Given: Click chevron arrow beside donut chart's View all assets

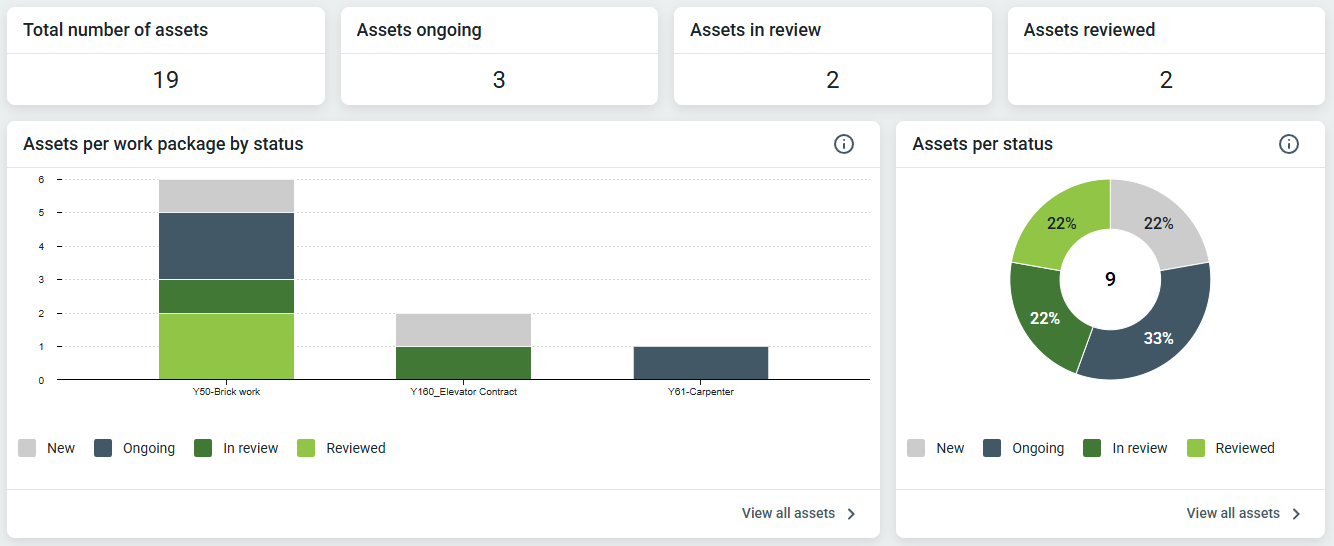Looking at the screenshot, I should click(x=1296, y=514).
